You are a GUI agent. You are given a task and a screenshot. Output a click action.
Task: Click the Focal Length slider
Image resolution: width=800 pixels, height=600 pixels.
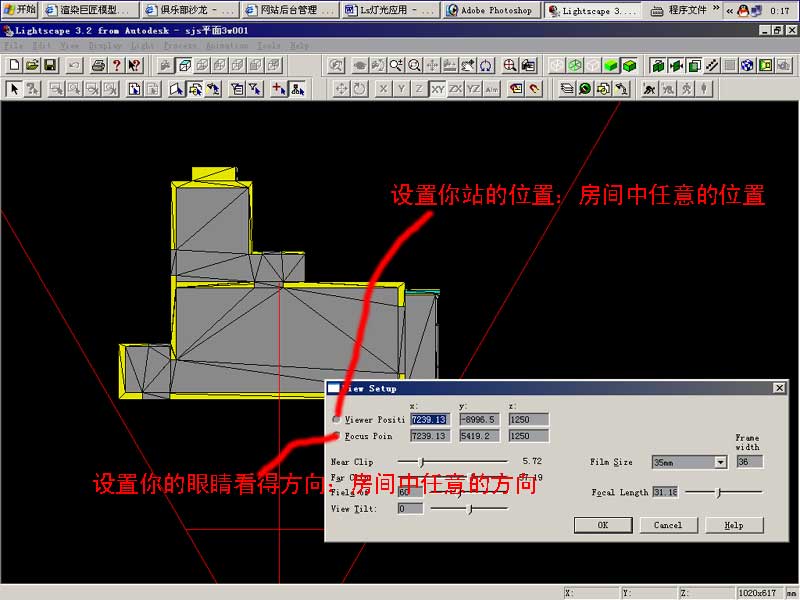(723, 492)
